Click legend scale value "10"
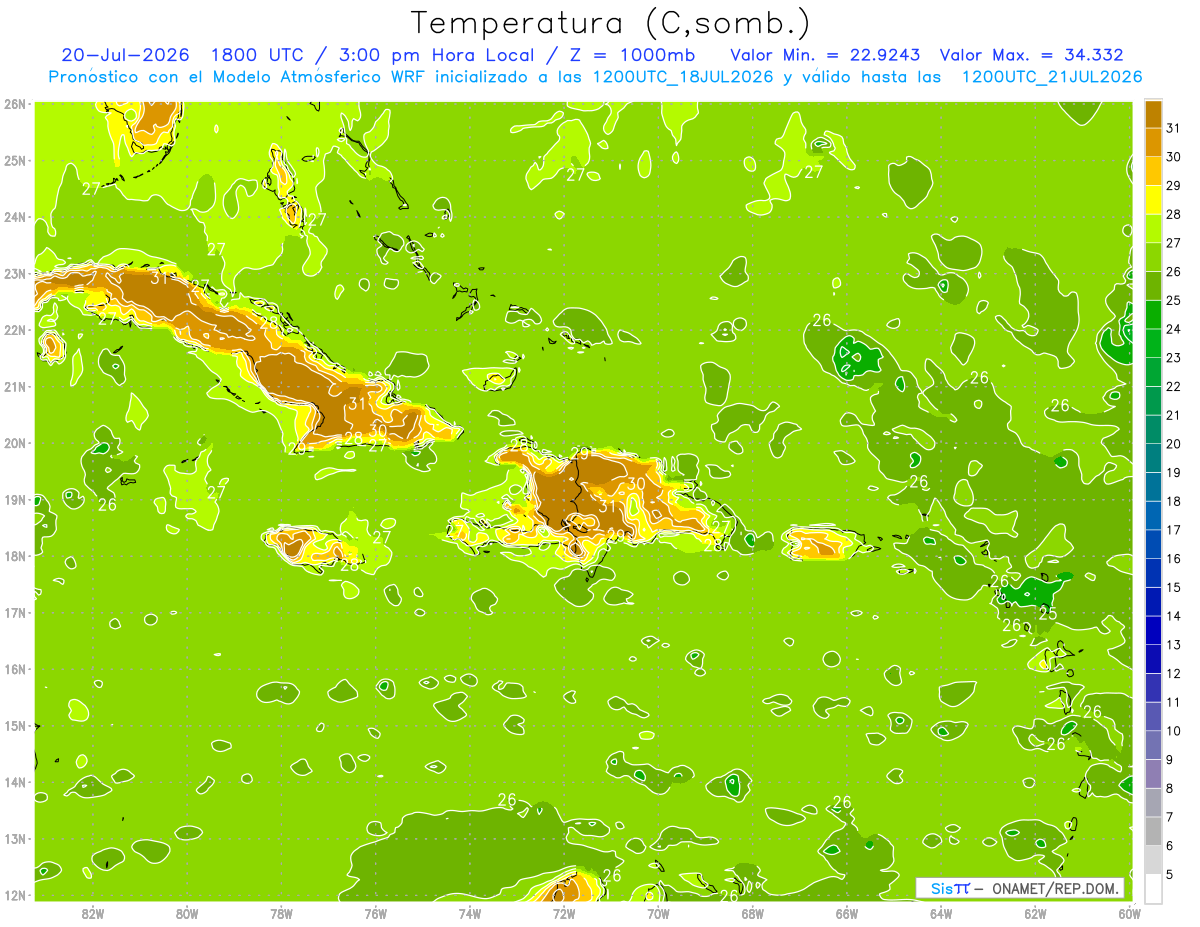1200x927 pixels. (x=1173, y=731)
